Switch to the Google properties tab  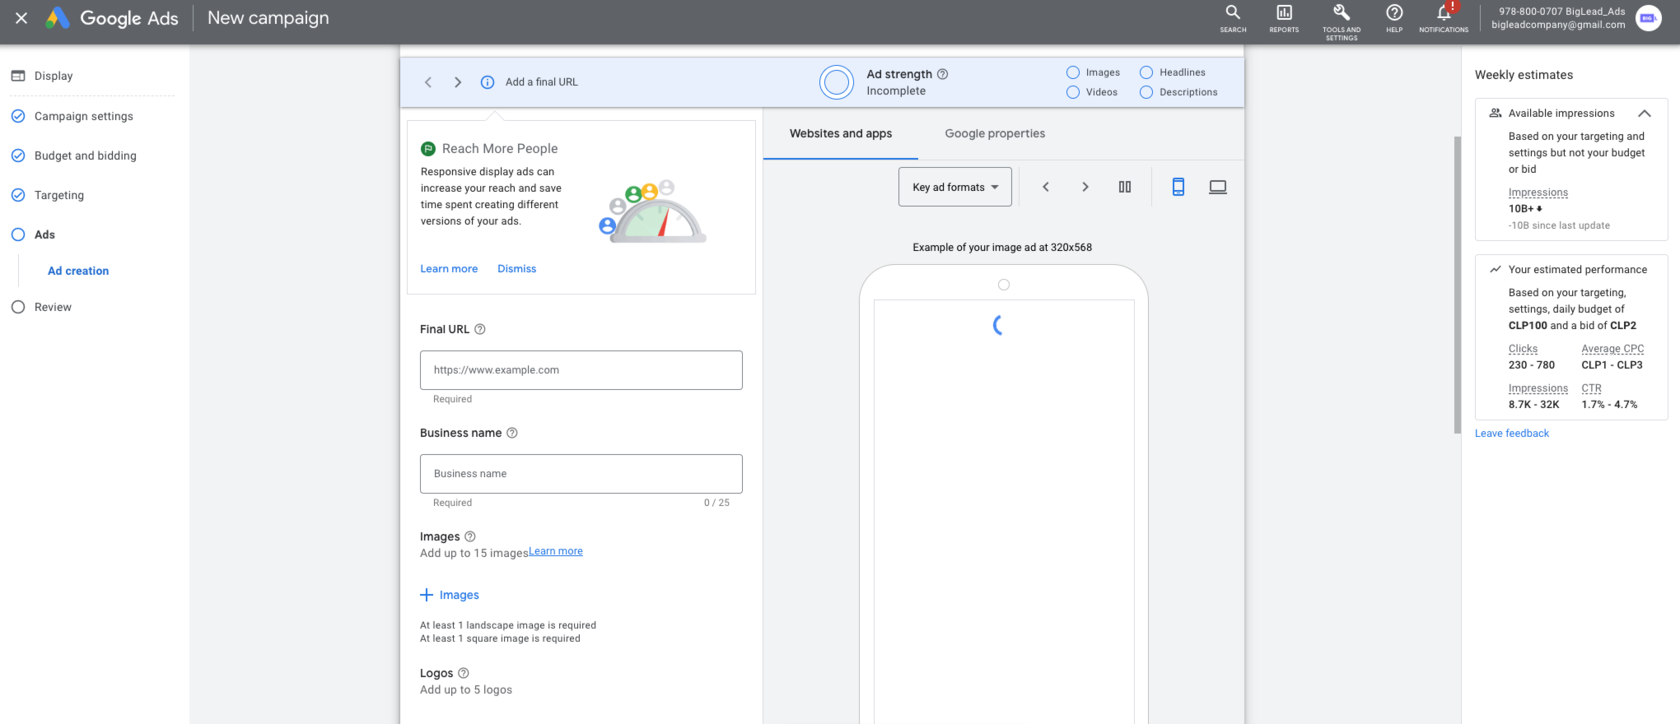pos(994,133)
